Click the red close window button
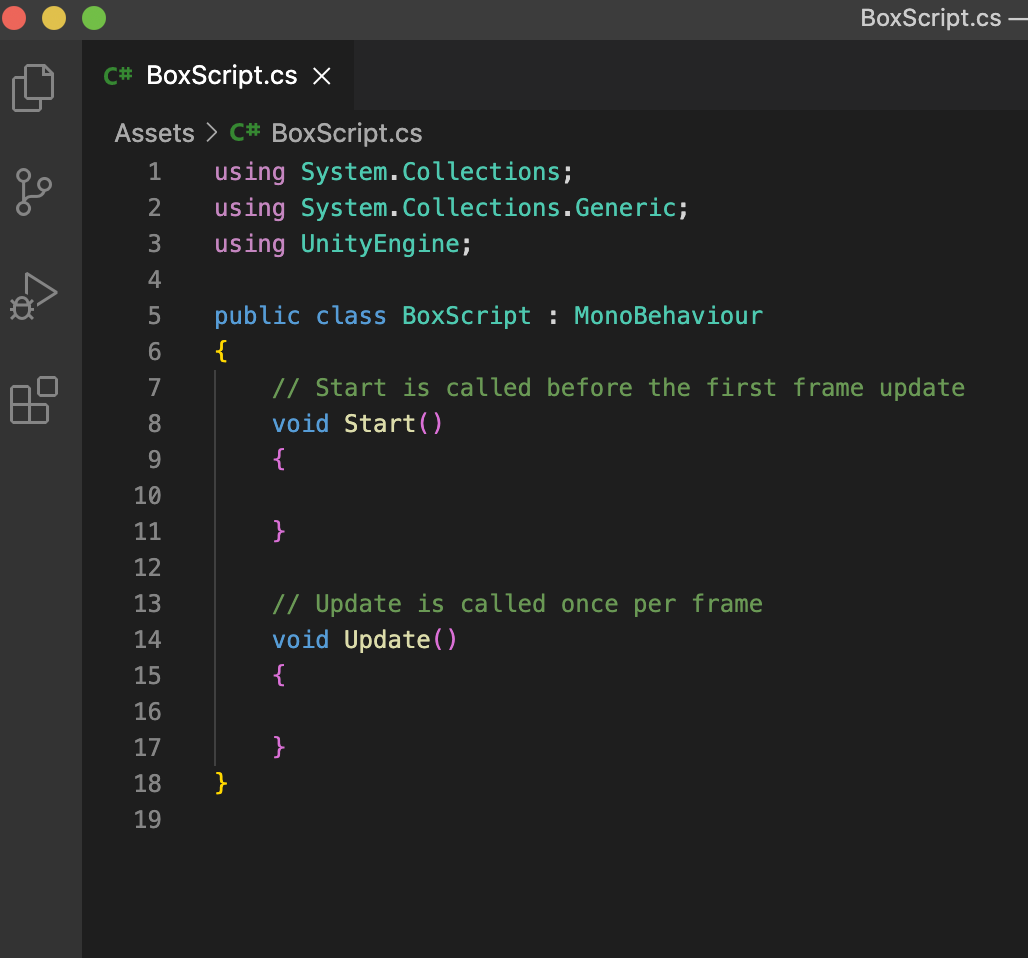Image resolution: width=1028 pixels, height=958 pixels. tap(14, 18)
